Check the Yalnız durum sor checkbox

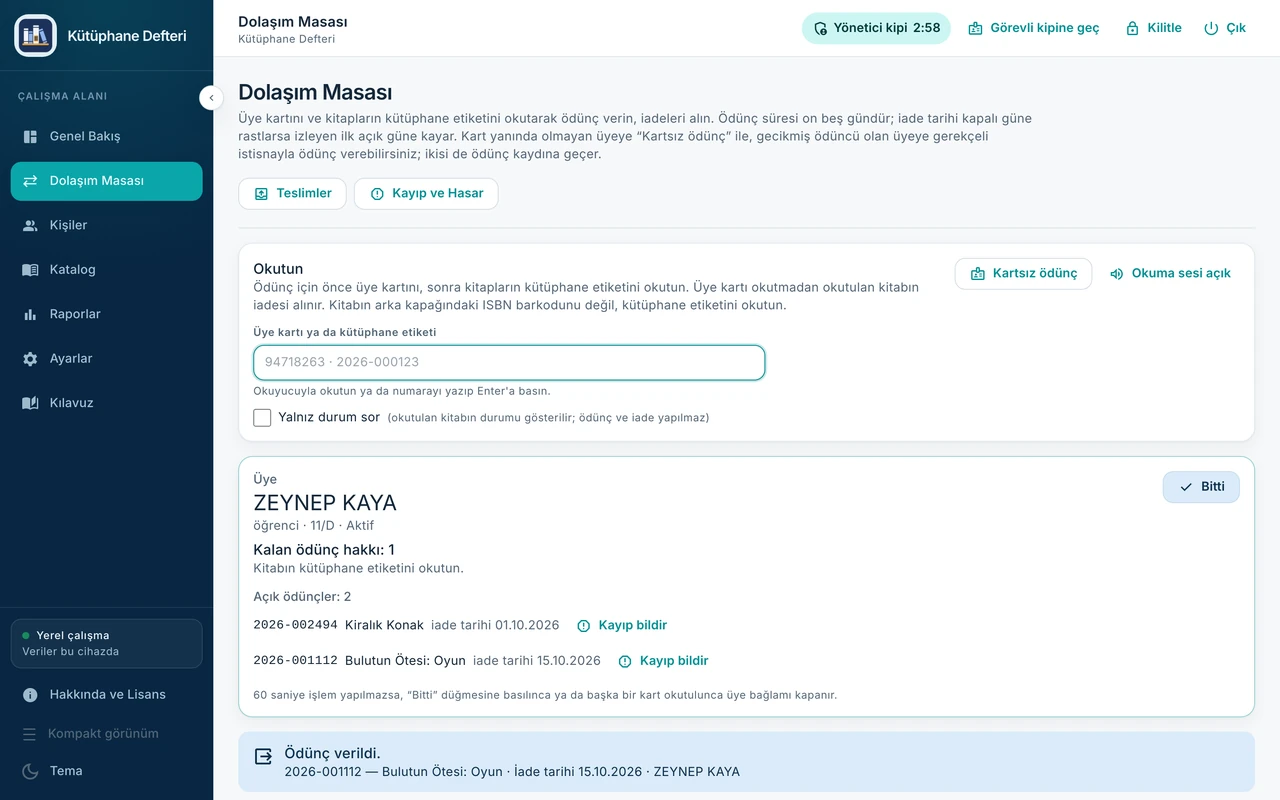tap(262, 417)
